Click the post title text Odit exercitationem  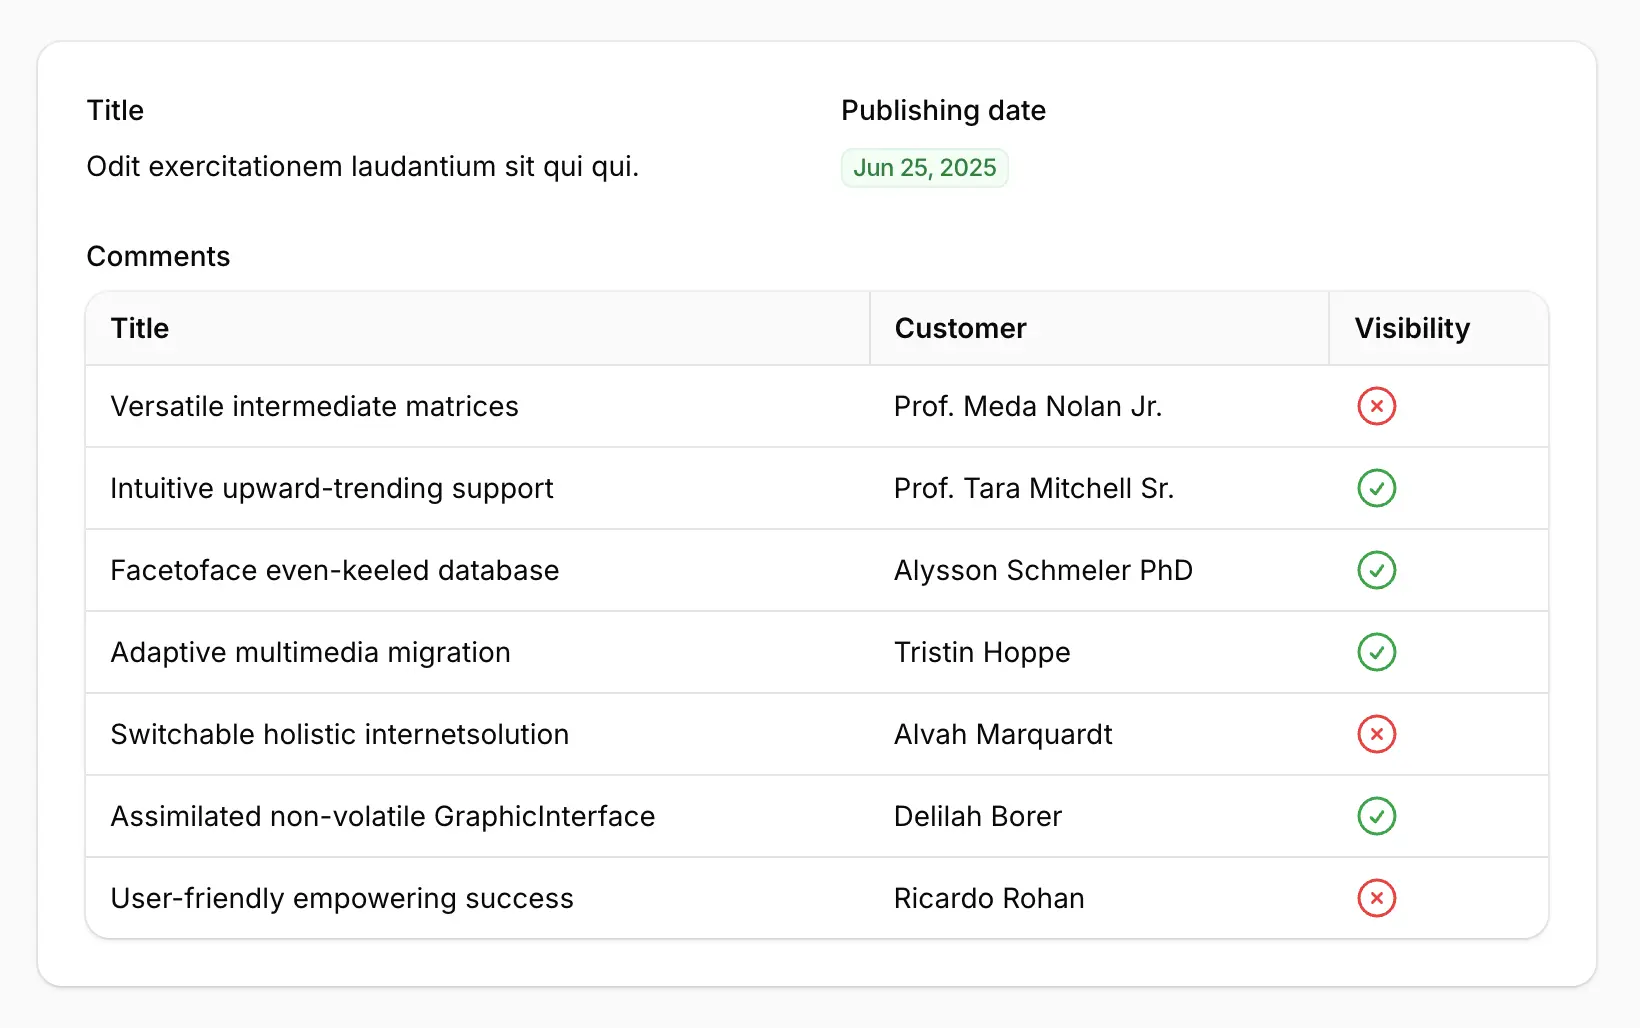[x=362, y=166]
